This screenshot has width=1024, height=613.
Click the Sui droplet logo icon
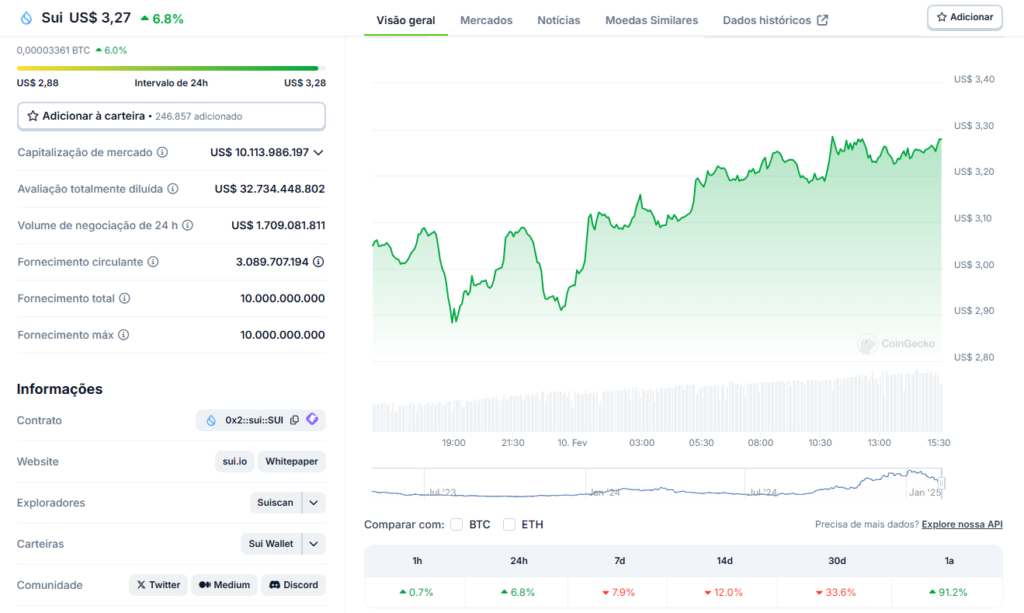[26, 18]
